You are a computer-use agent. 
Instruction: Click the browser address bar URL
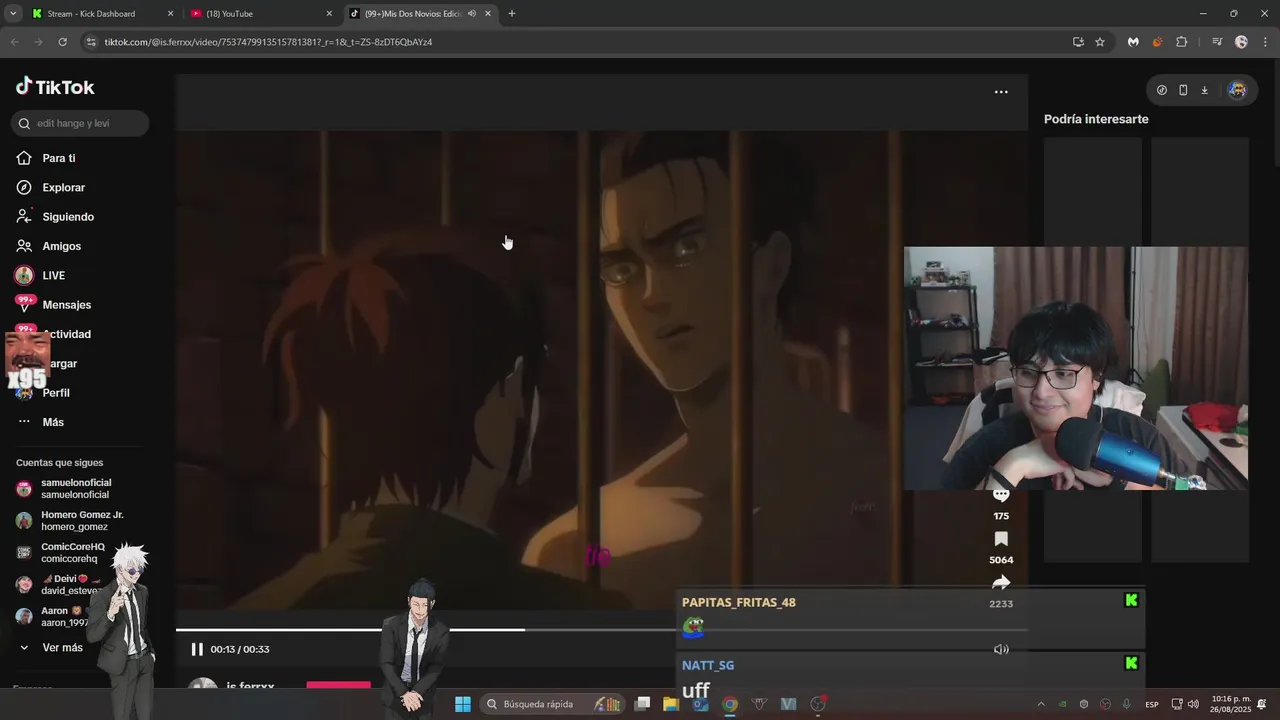pos(268,42)
